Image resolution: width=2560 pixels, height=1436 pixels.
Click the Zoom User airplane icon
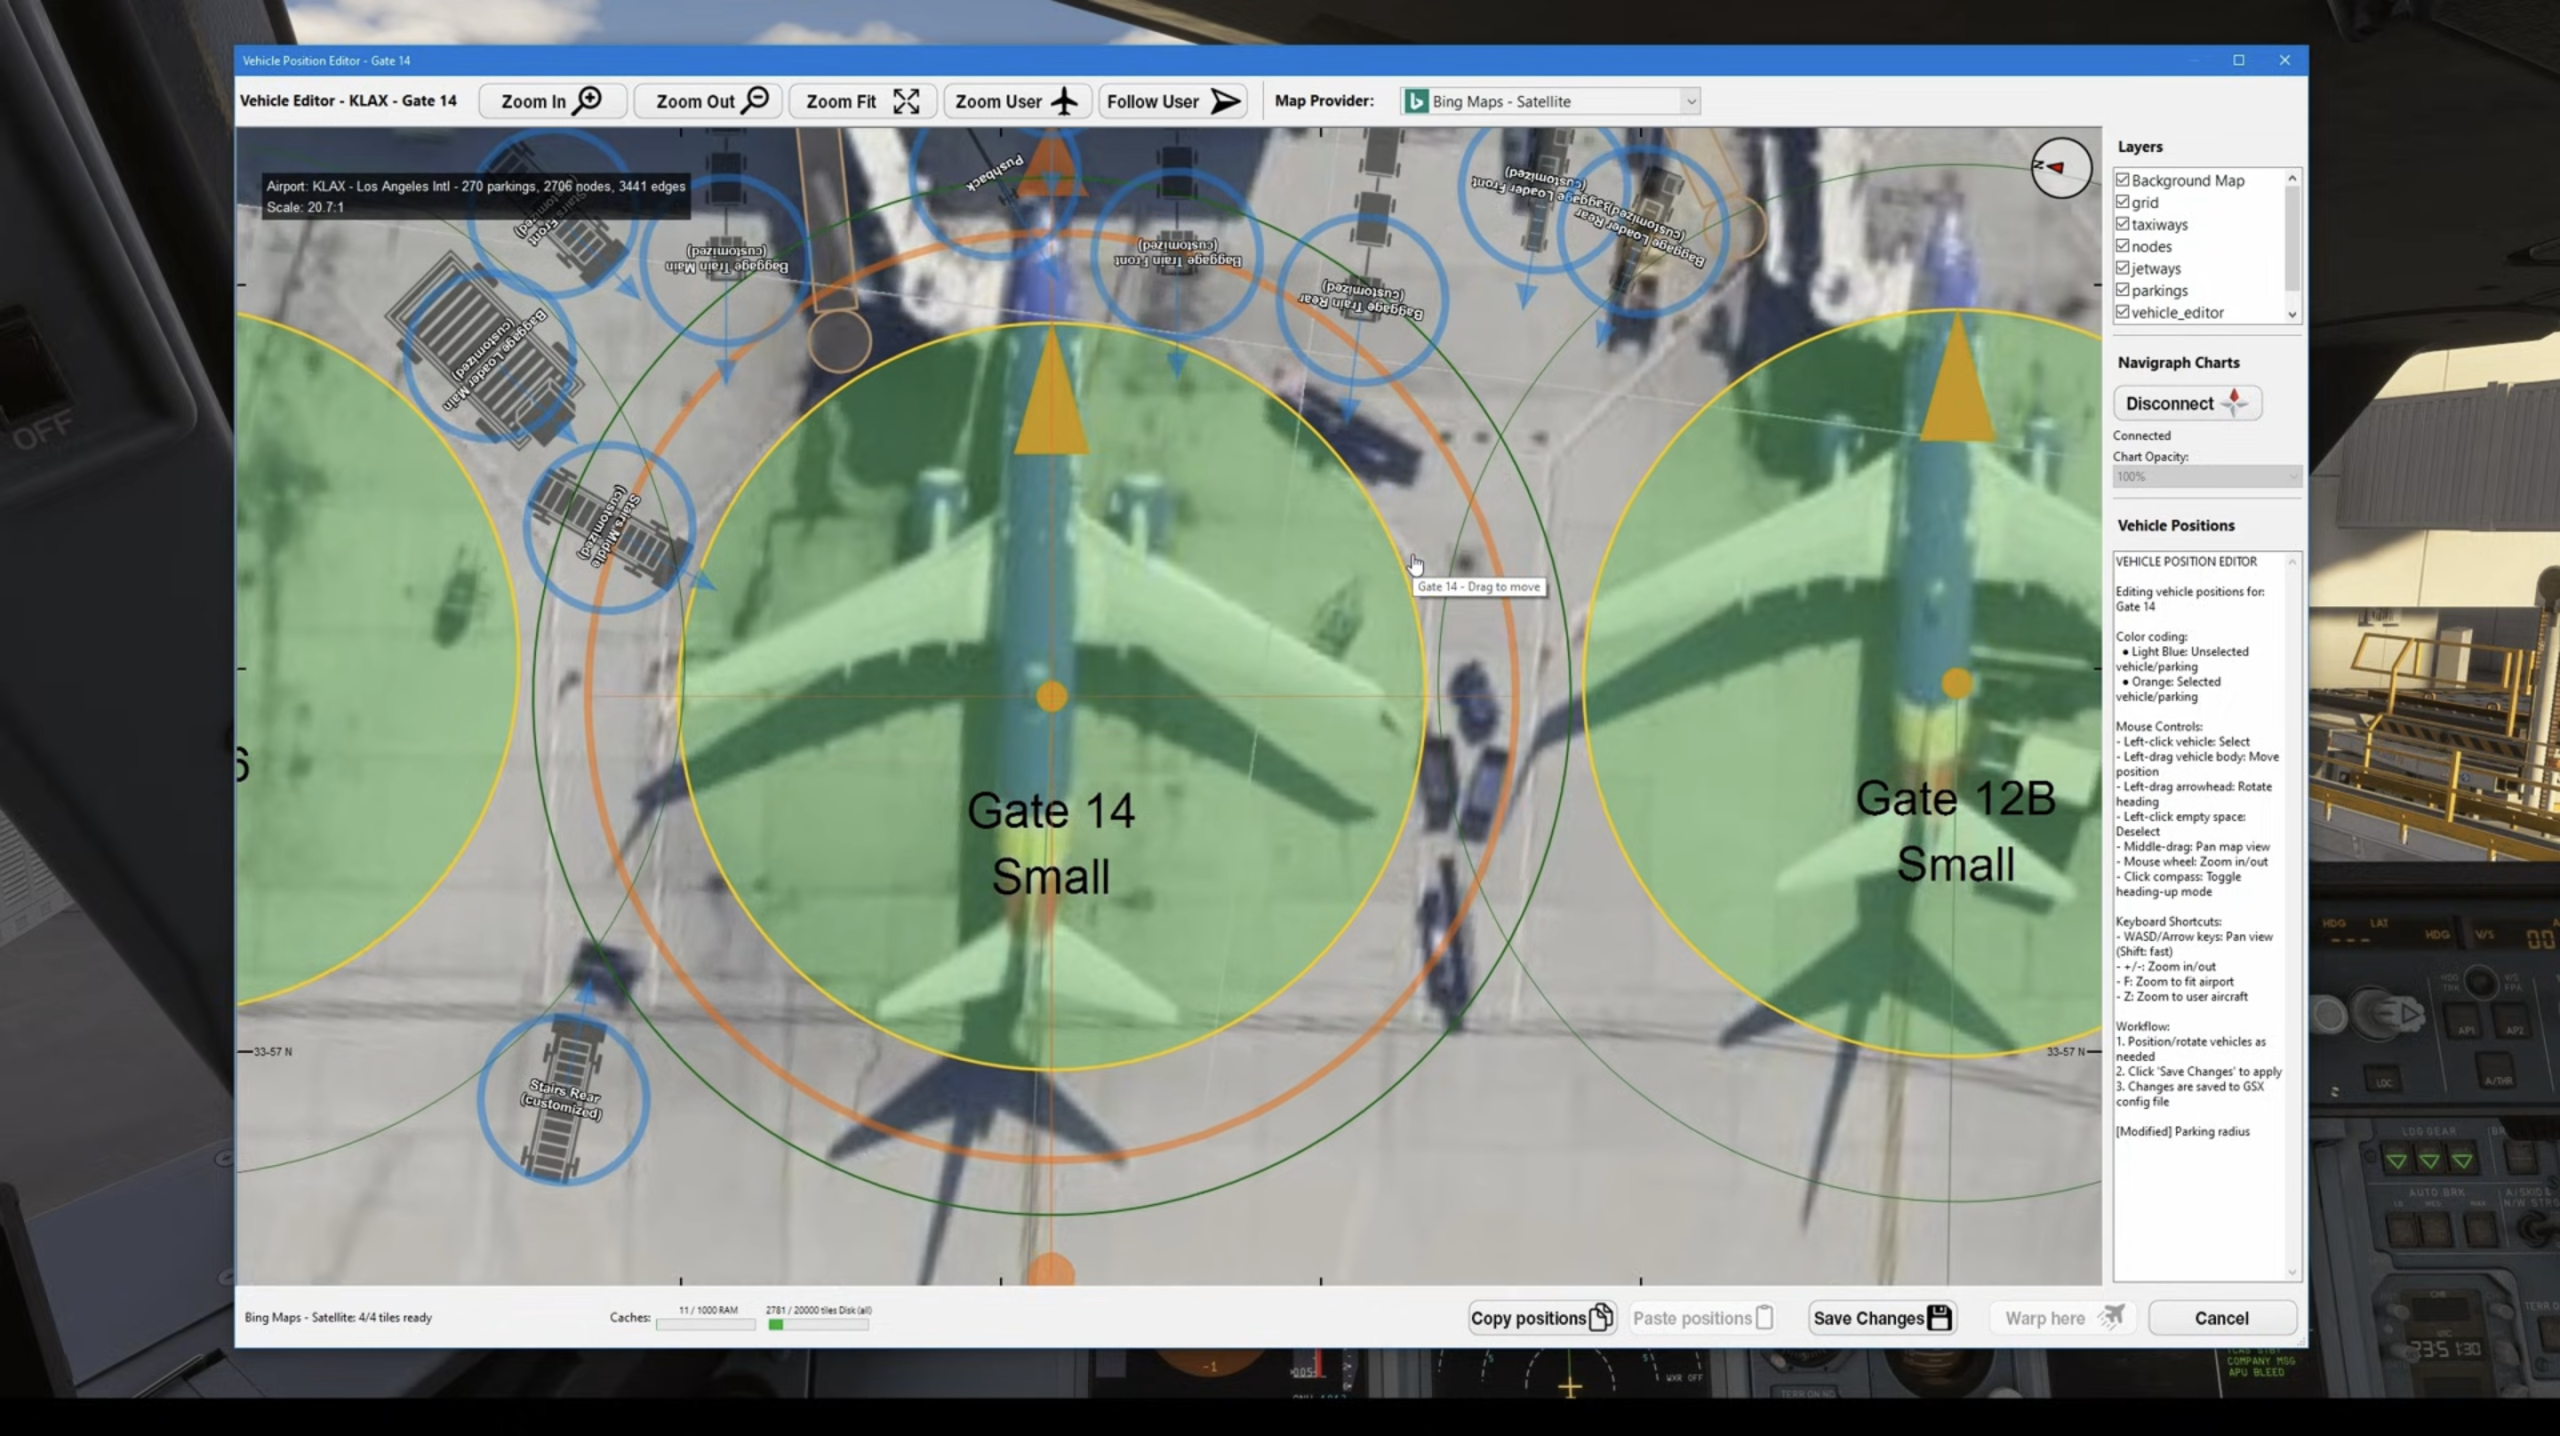pyautogui.click(x=1065, y=101)
